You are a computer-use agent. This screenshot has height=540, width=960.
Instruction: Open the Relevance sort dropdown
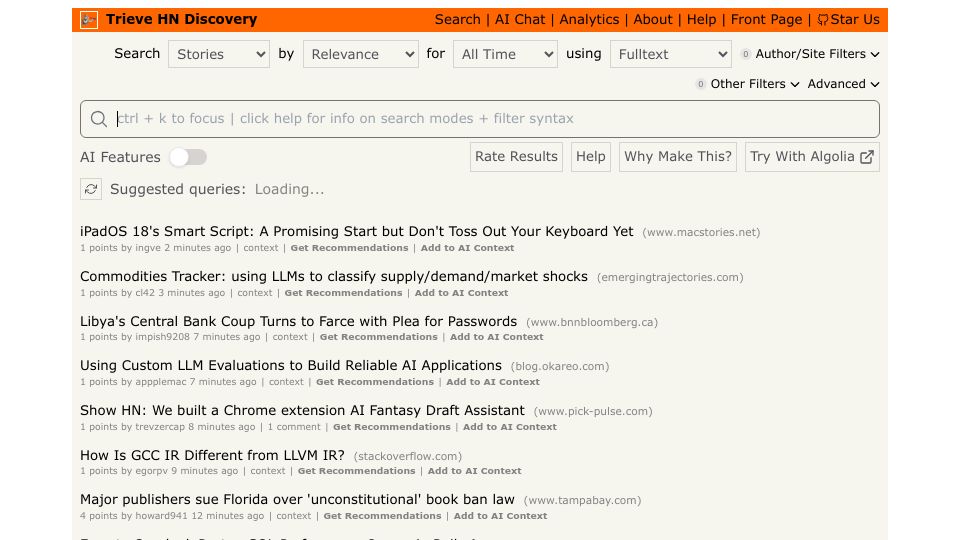tap(361, 54)
